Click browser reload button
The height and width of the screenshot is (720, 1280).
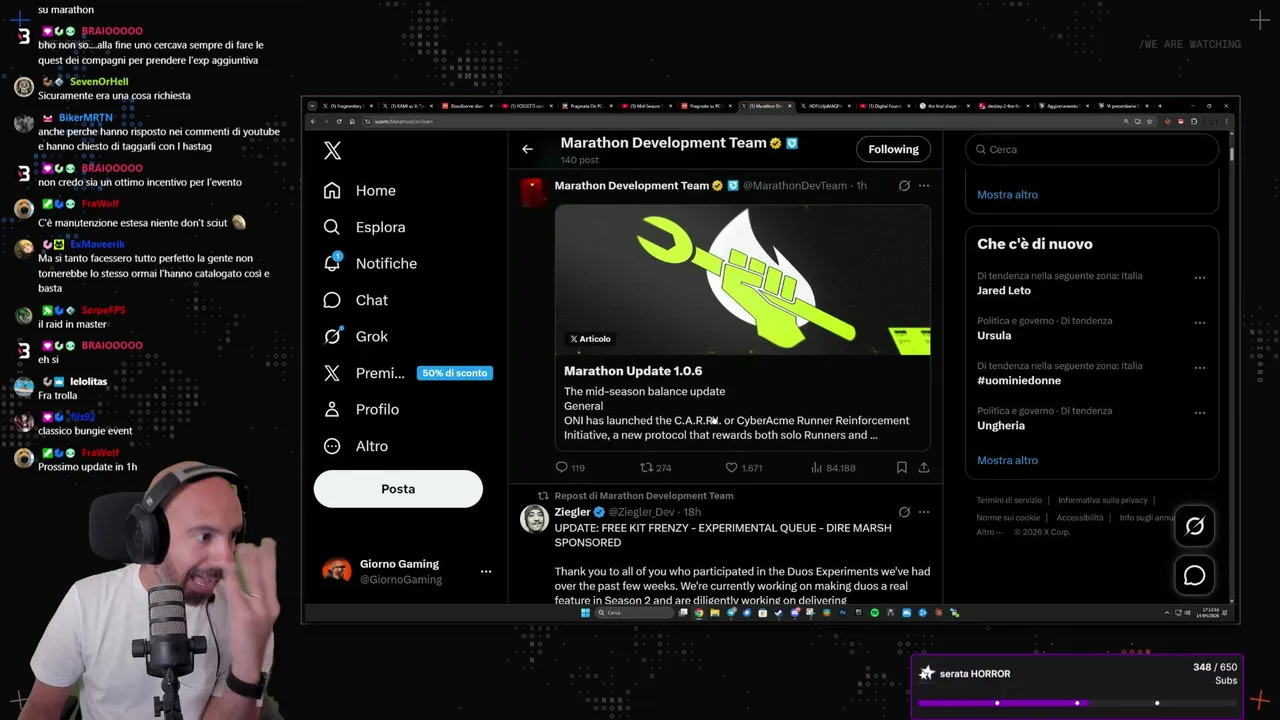[x=339, y=121]
